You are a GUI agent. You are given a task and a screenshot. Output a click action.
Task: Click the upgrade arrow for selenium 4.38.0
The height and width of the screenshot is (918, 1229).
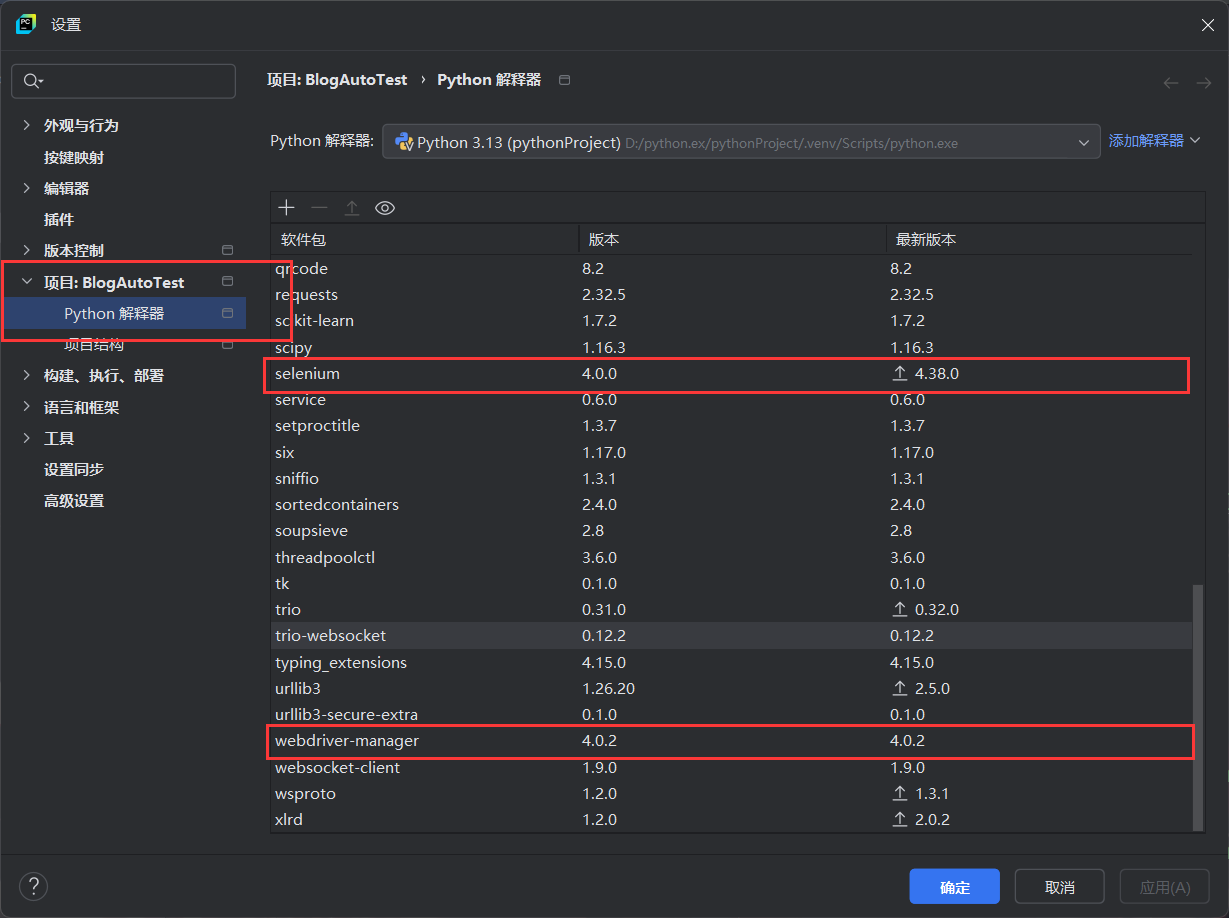click(900, 374)
